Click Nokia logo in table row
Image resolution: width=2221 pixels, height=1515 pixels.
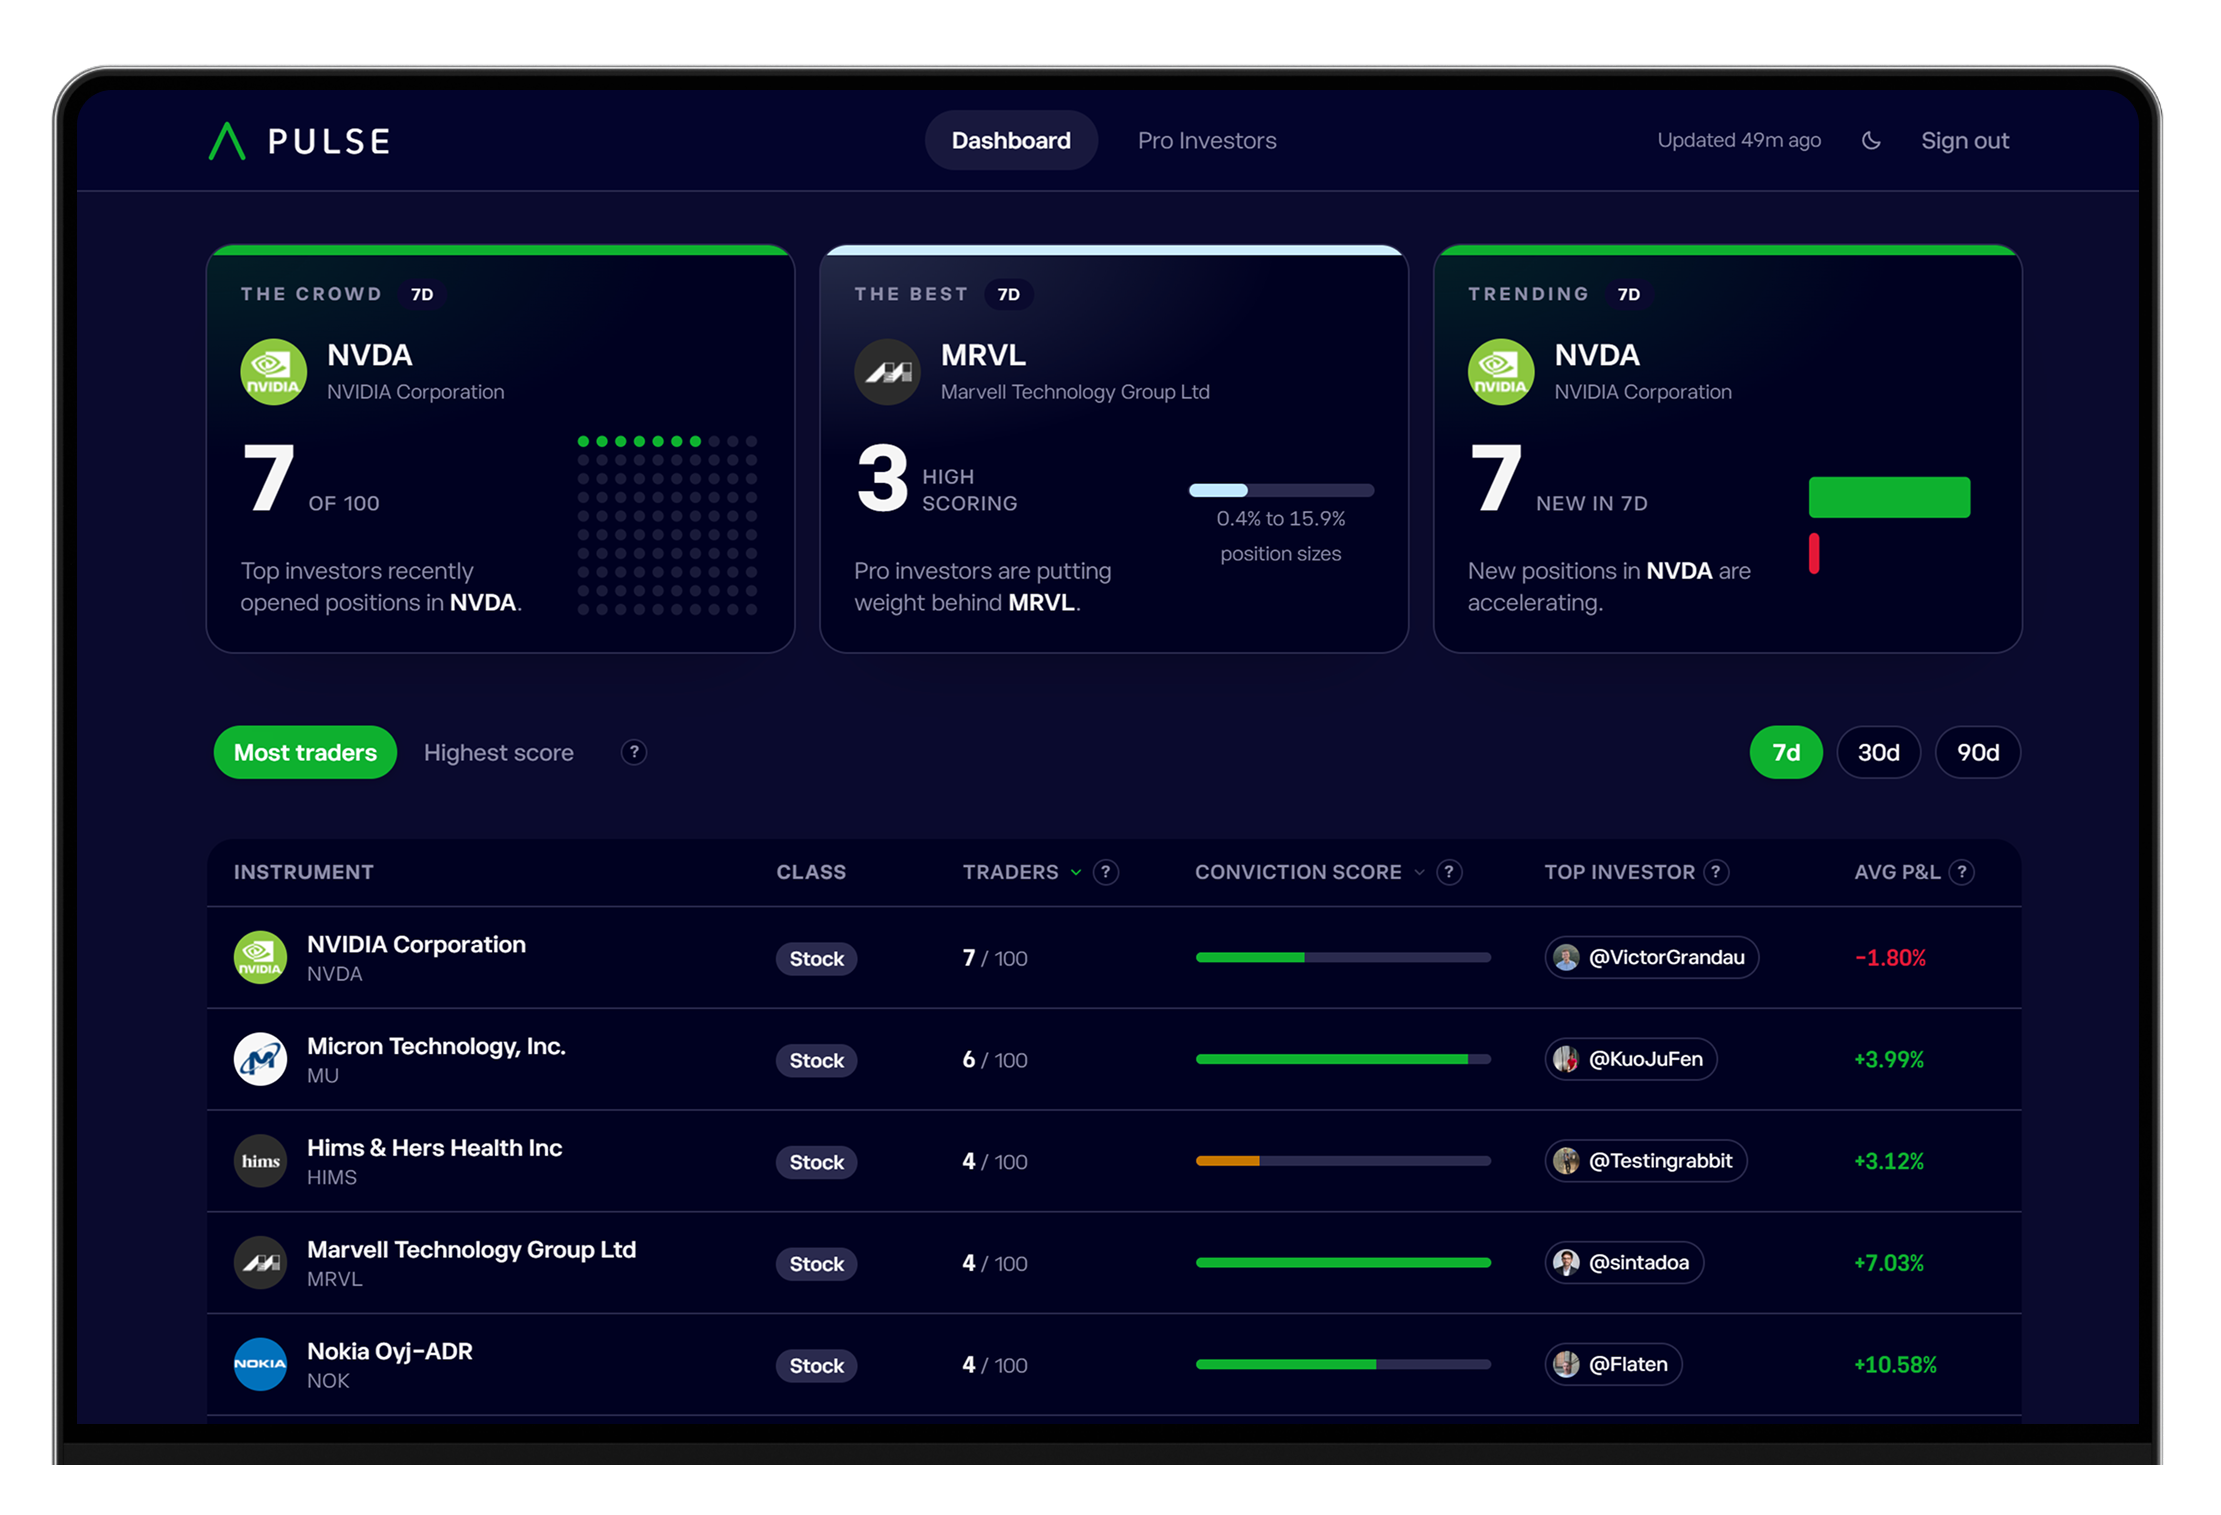260,1364
